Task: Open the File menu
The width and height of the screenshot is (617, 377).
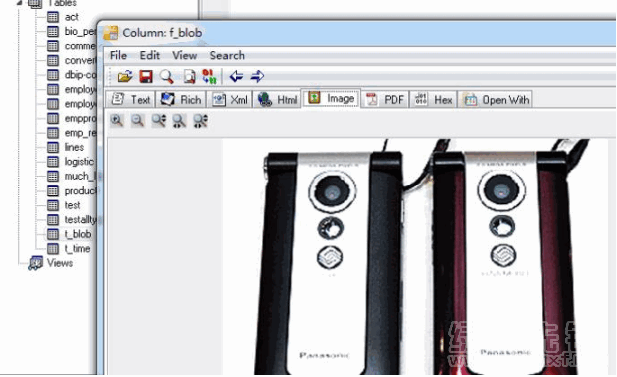Action: tap(118, 55)
